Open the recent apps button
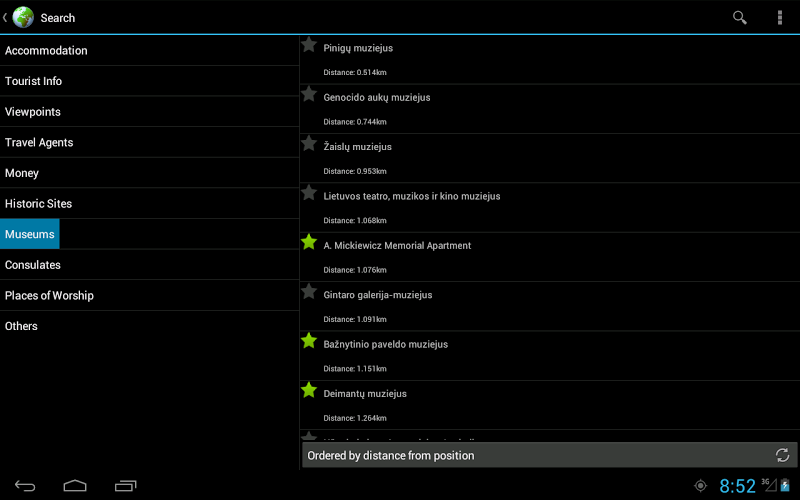The image size is (800, 500). coord(125,486)
